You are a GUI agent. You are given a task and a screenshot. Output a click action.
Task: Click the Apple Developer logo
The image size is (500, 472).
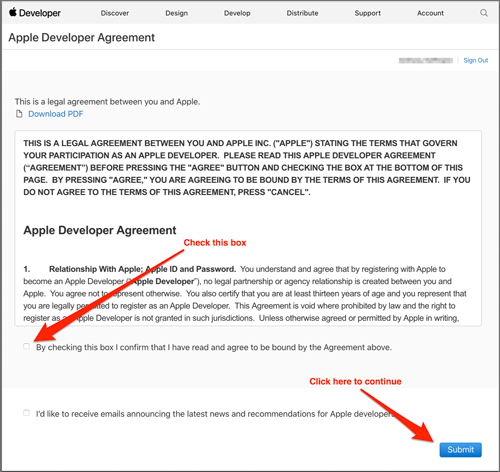coord(35,13)
